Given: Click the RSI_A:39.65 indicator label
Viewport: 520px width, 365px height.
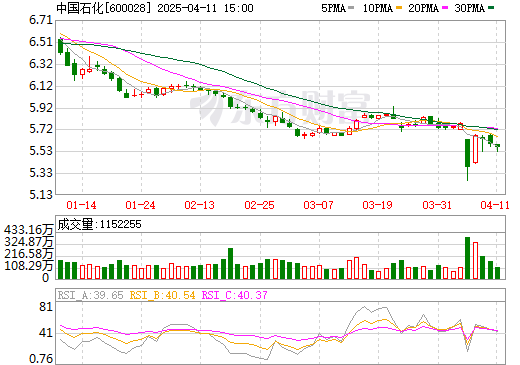Looking at the screenshot, I should pos(90,295).
